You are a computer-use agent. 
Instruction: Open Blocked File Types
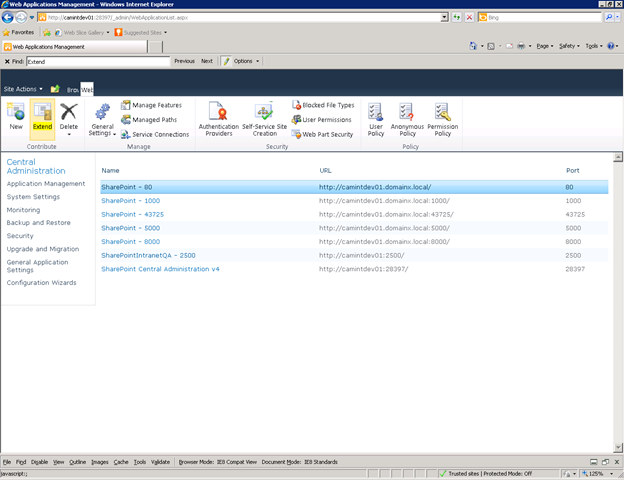point(323,105)
